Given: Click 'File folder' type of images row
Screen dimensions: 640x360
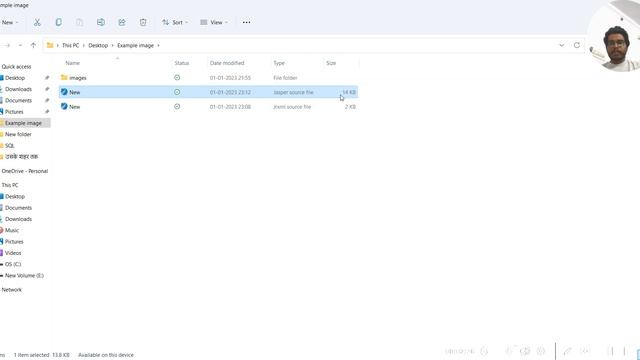Looking at the screenshot, I should coord(285,78).
